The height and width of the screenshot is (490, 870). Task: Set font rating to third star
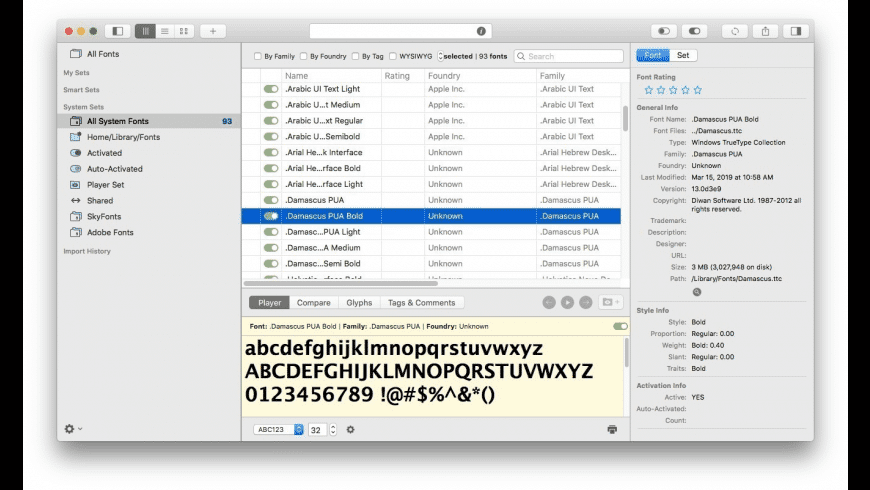coord(673,90)
